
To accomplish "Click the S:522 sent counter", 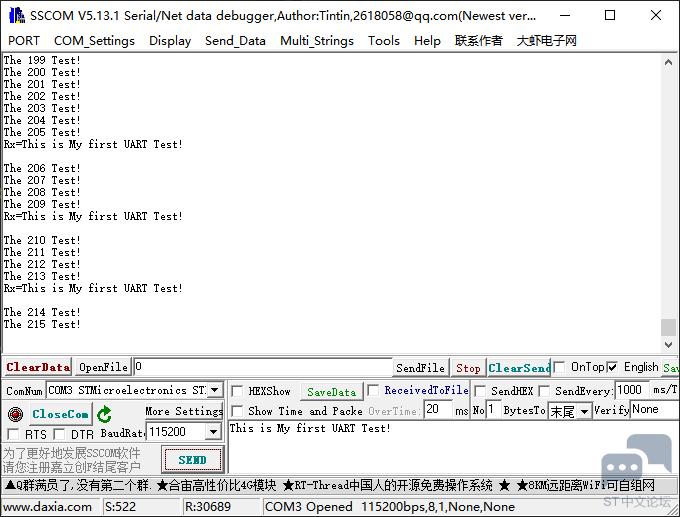I will (x=121, y=507).
